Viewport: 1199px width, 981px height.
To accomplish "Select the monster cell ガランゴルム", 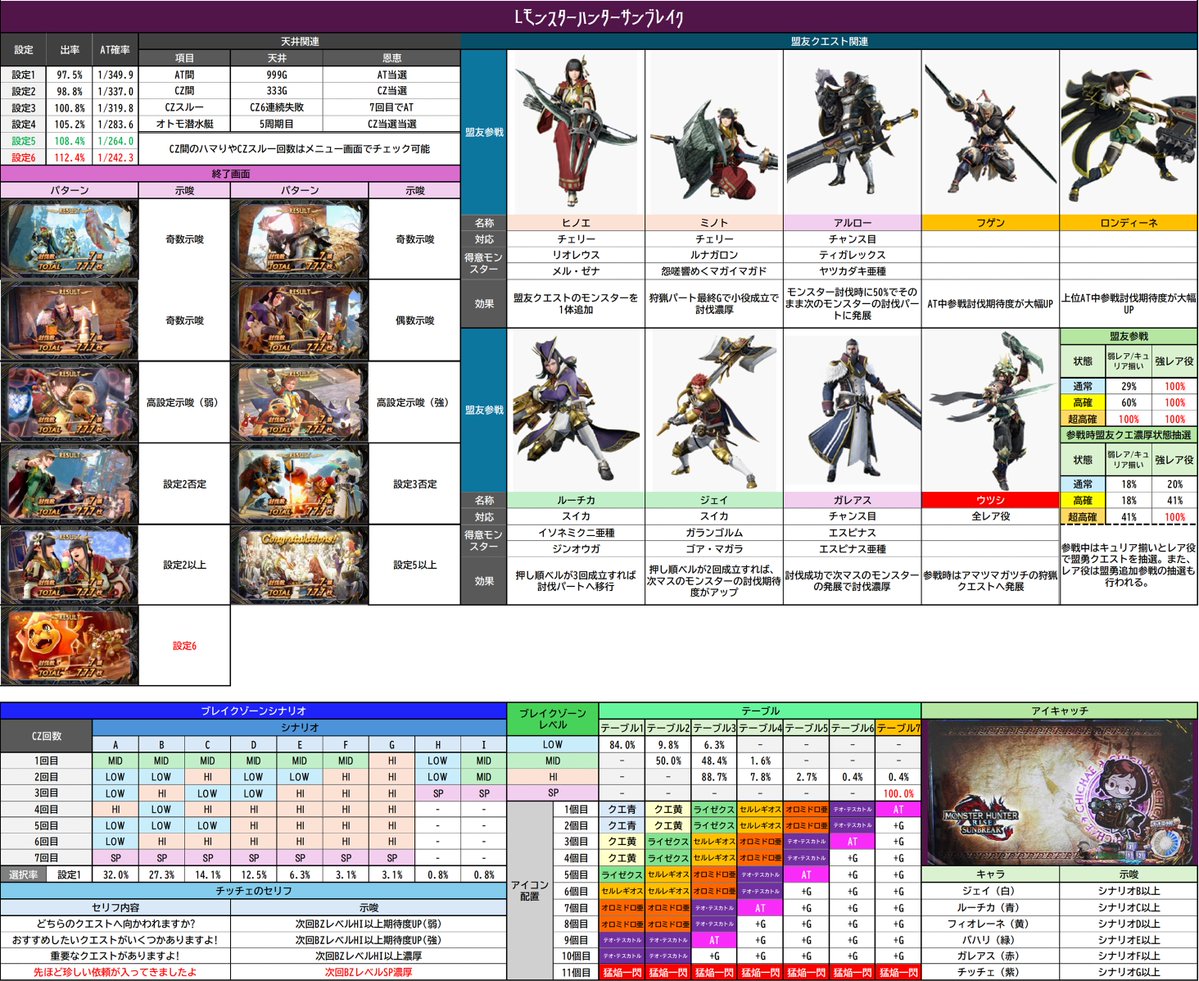I will [x=714, y=533].
